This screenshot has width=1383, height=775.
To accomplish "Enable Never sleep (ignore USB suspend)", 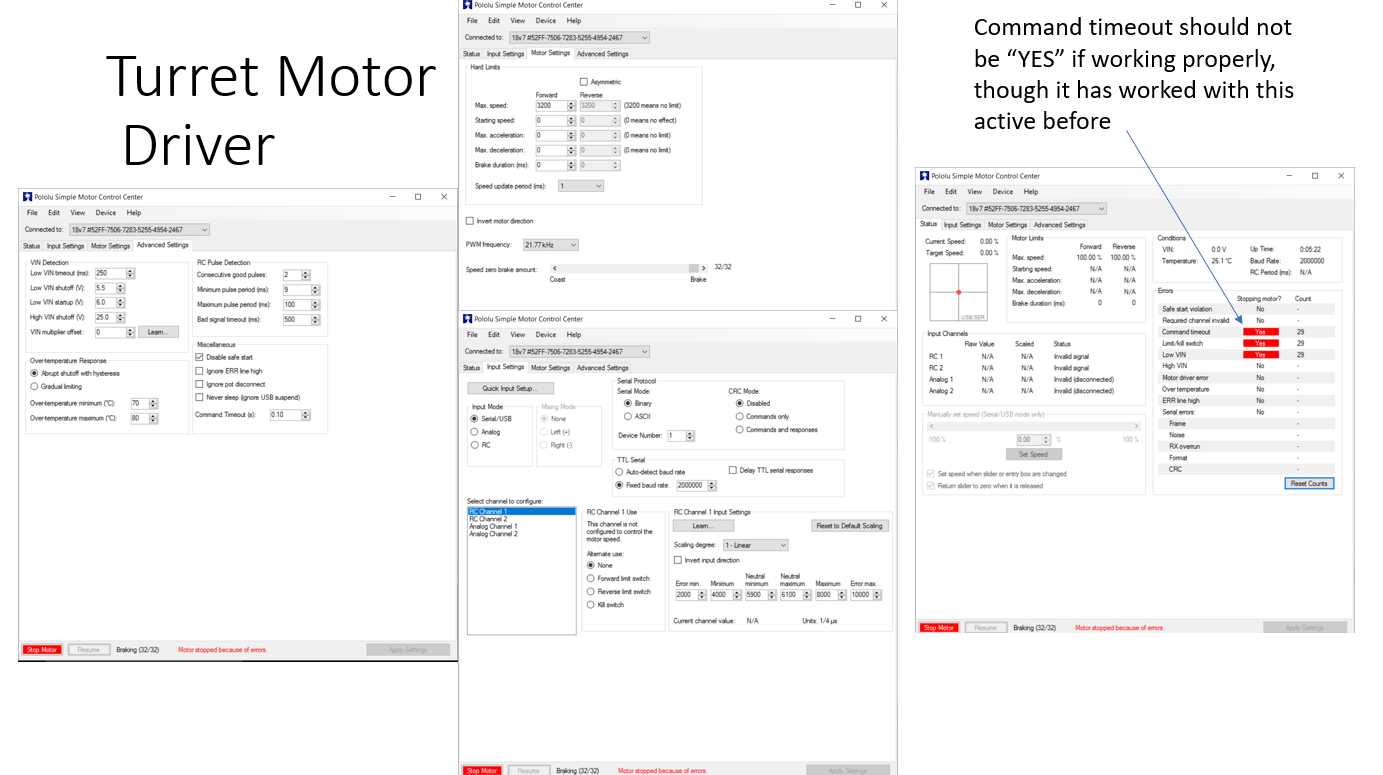I will click(199, 397).
